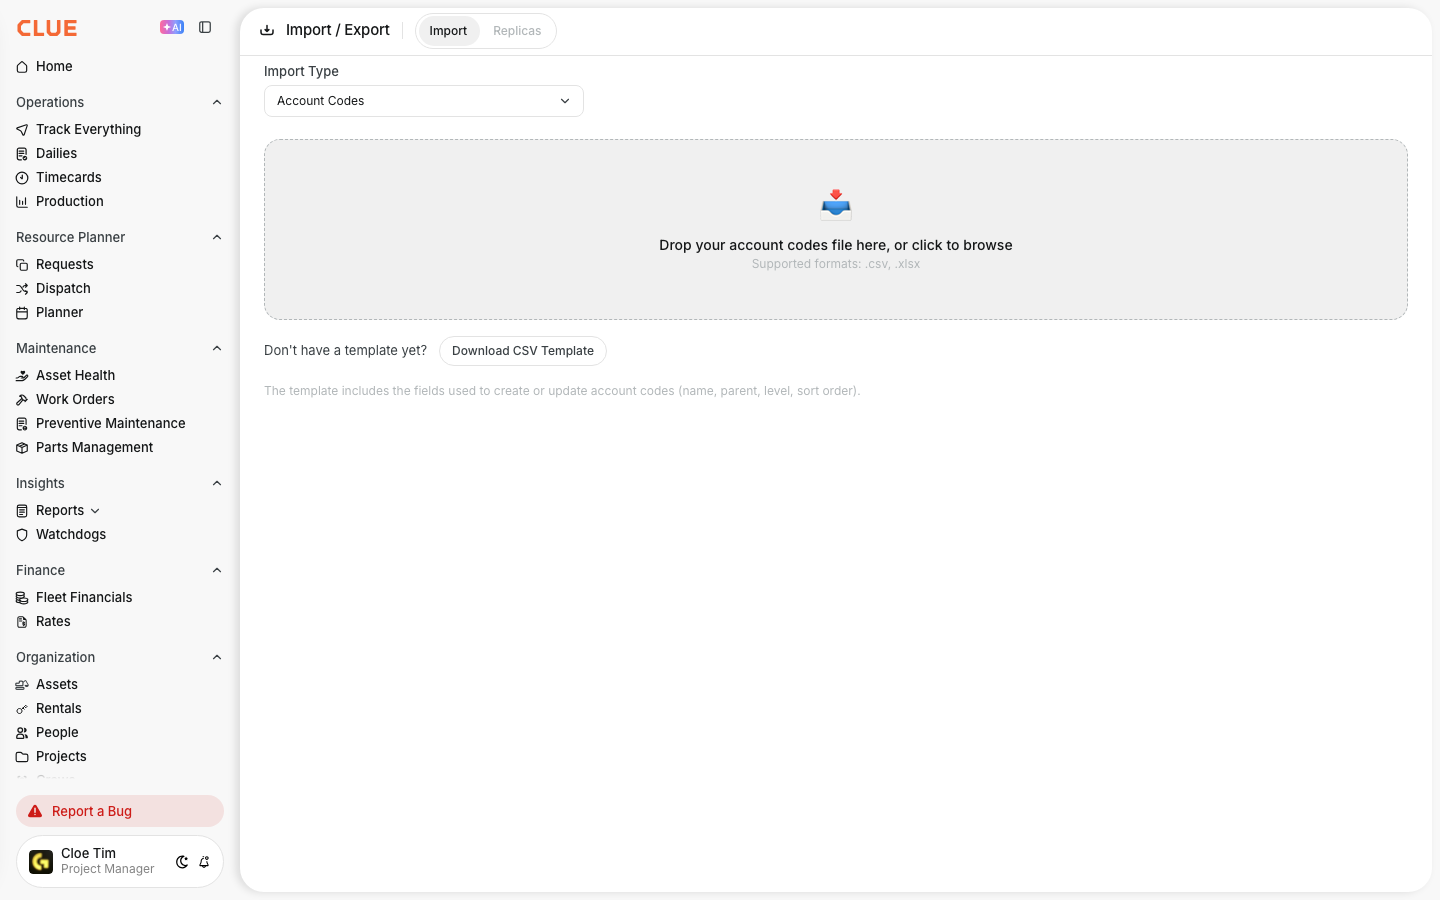This screenshot has height=900, width=1440.
Task: Open the Import Type dropdown
Action: (424, 101)
